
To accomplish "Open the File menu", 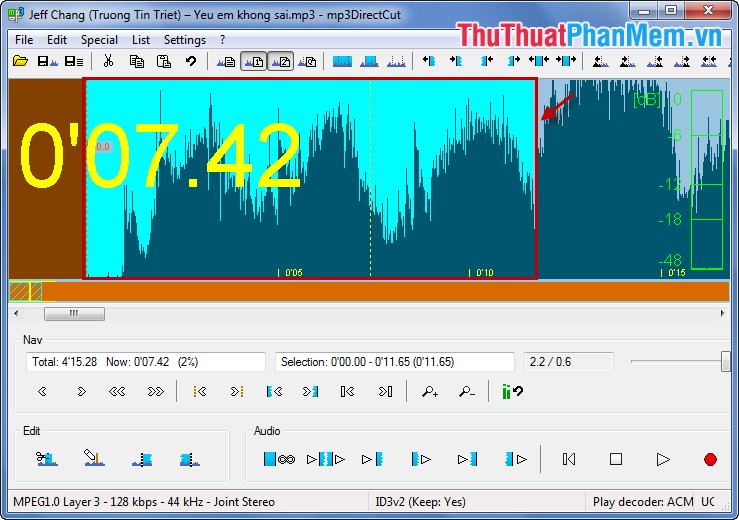I will click(24, 40).
